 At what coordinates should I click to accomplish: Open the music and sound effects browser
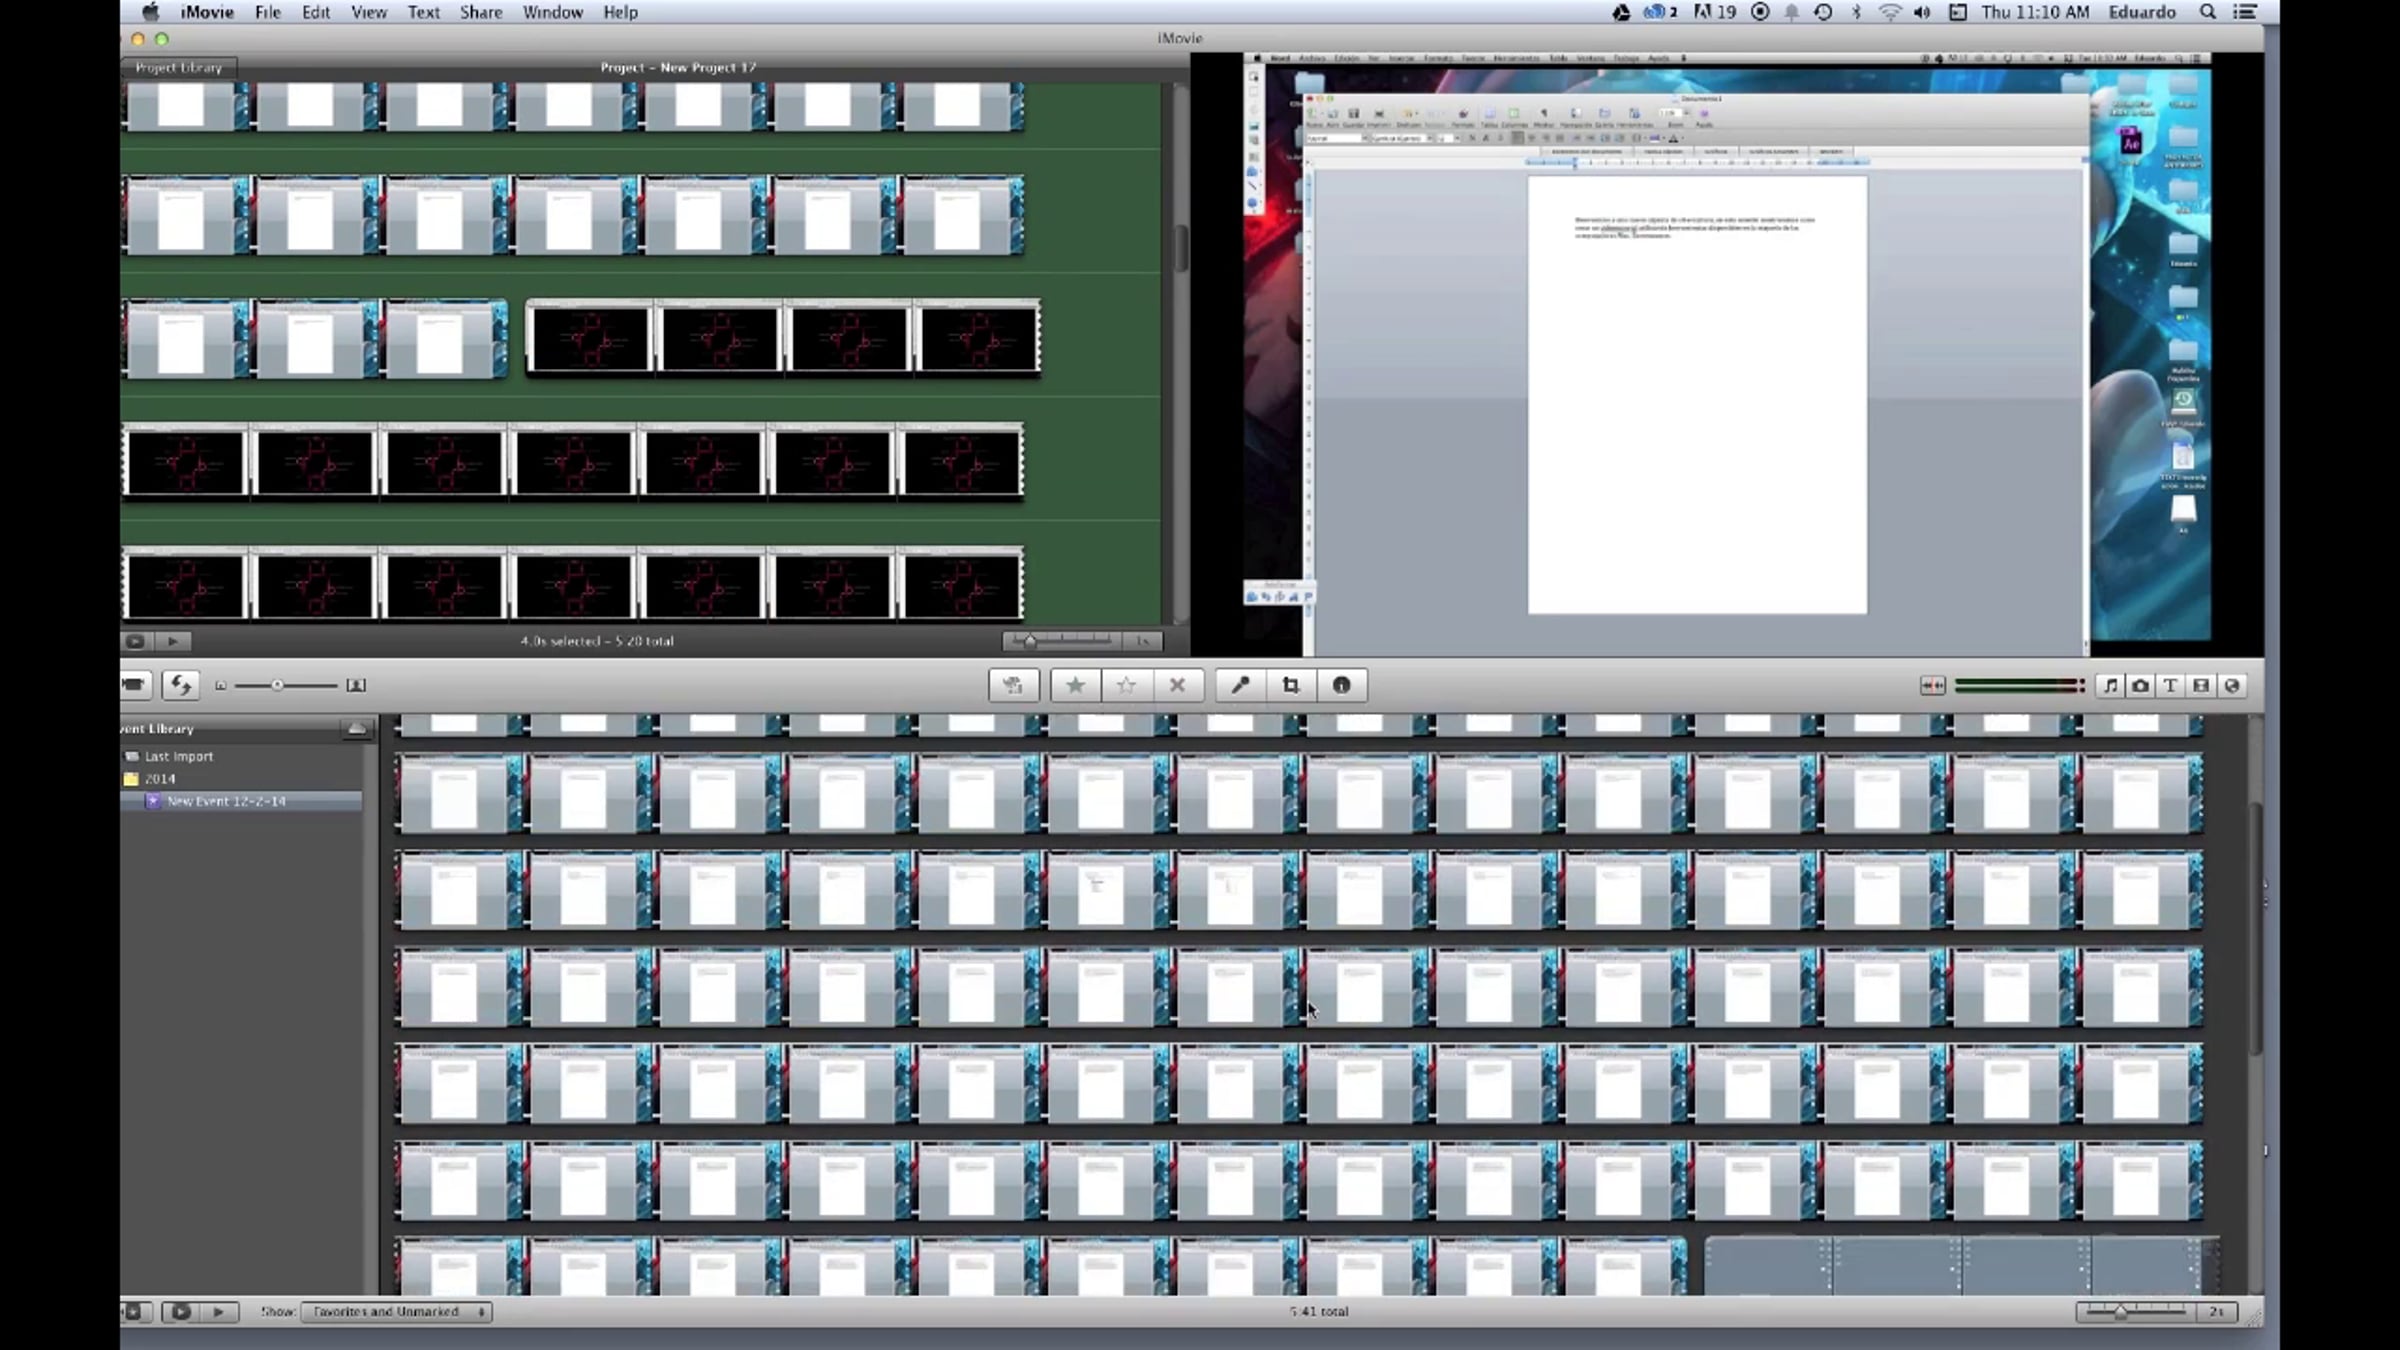point(2110,685)
